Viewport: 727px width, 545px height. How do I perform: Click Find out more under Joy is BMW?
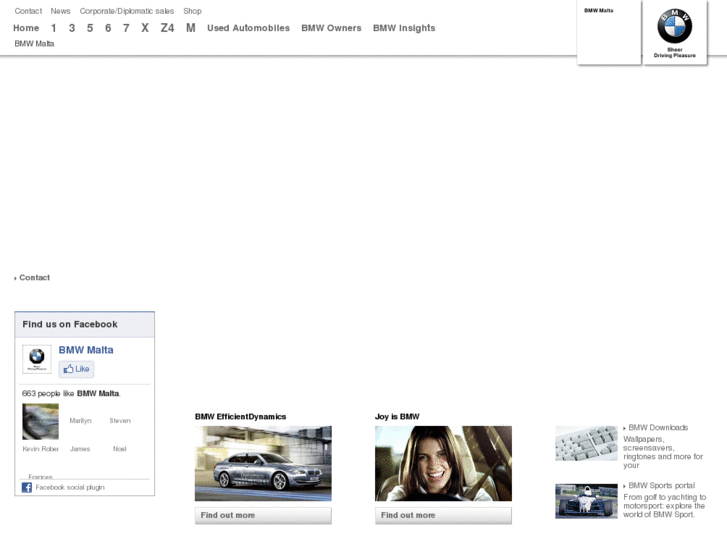pyautogui.click(x=443, y=515)
